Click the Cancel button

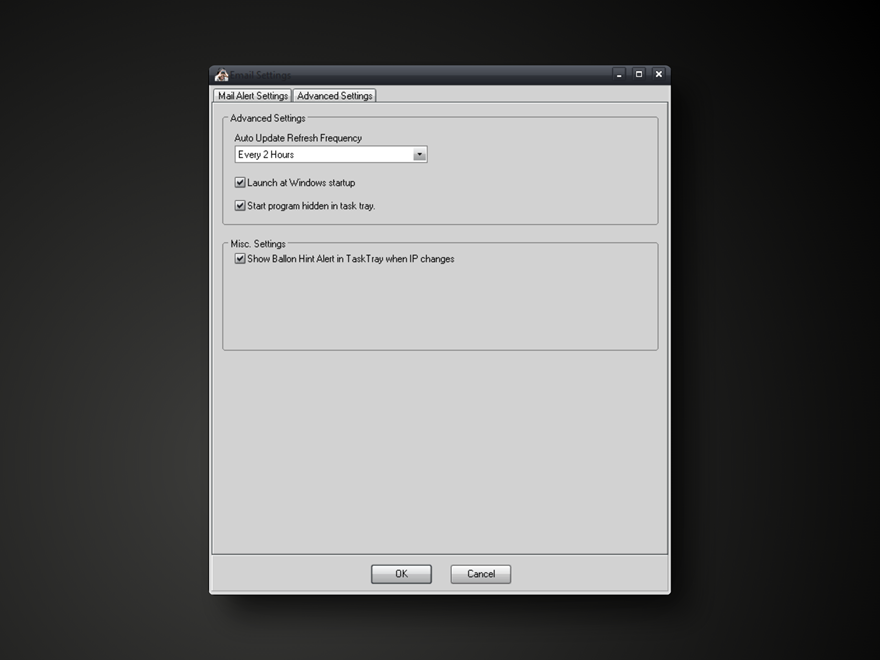[x=480, y=574]
